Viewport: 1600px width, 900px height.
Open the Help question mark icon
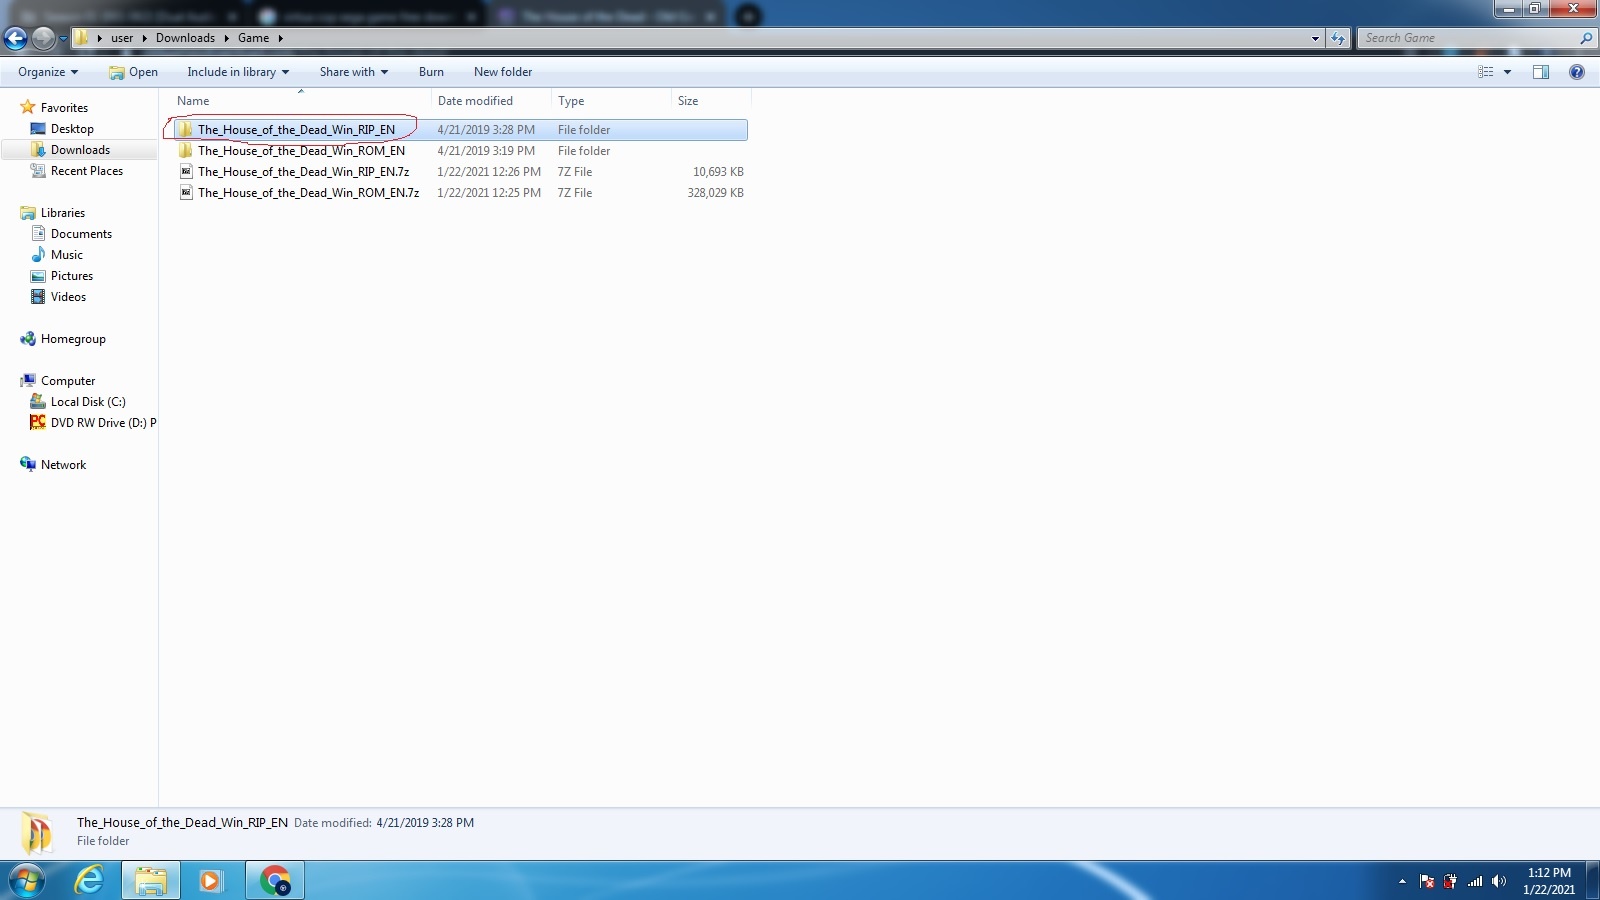(1577, 72)
